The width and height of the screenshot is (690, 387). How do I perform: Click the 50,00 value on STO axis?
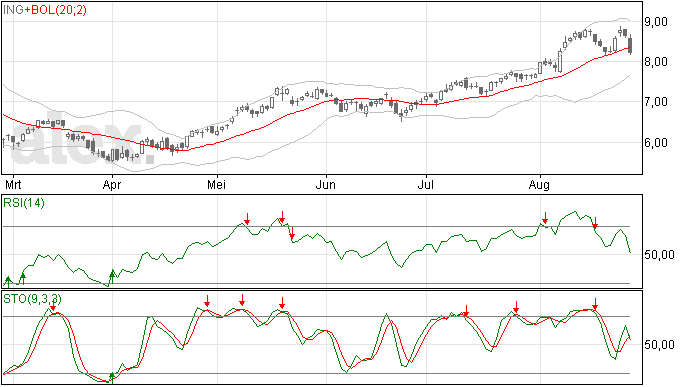coord(659,345)
